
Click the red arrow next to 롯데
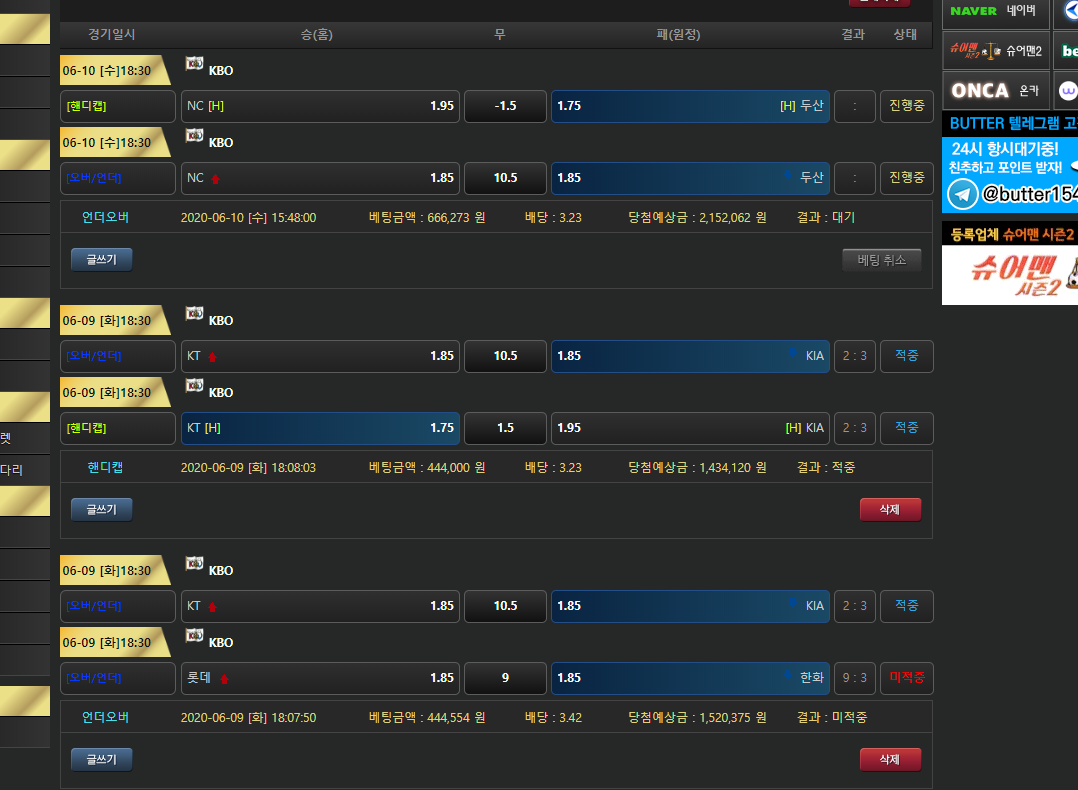coord(224,678)
